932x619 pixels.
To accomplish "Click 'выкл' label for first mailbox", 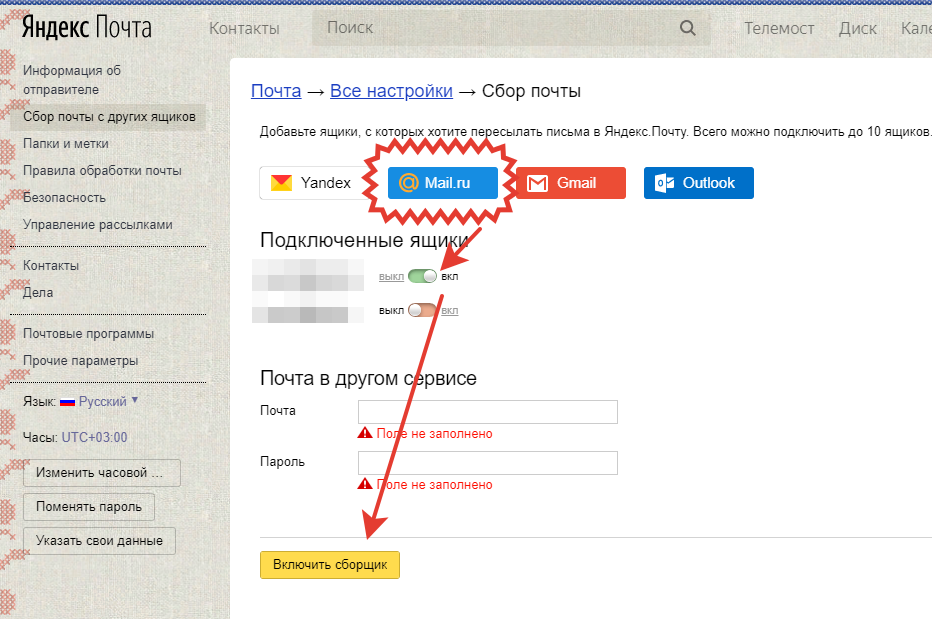I will point(391,277).
